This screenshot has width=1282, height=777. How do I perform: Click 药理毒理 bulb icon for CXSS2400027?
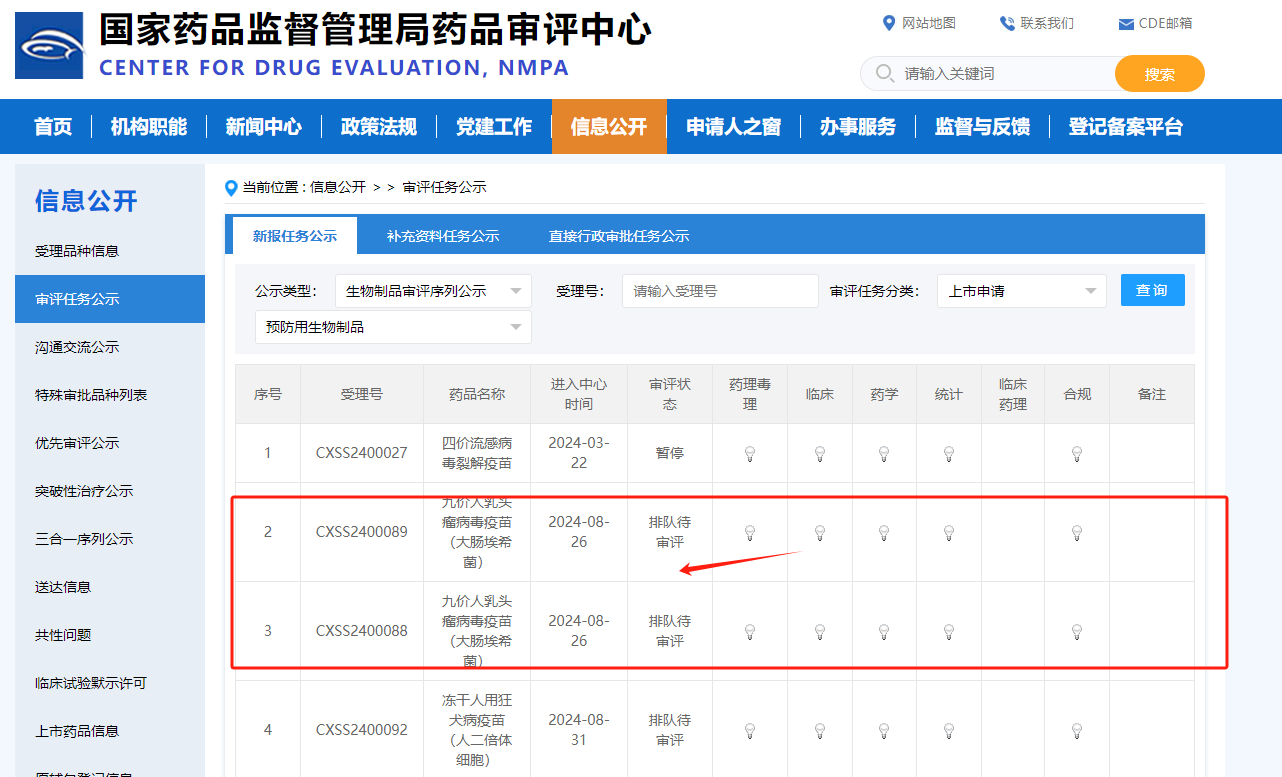tap(750, 454)
